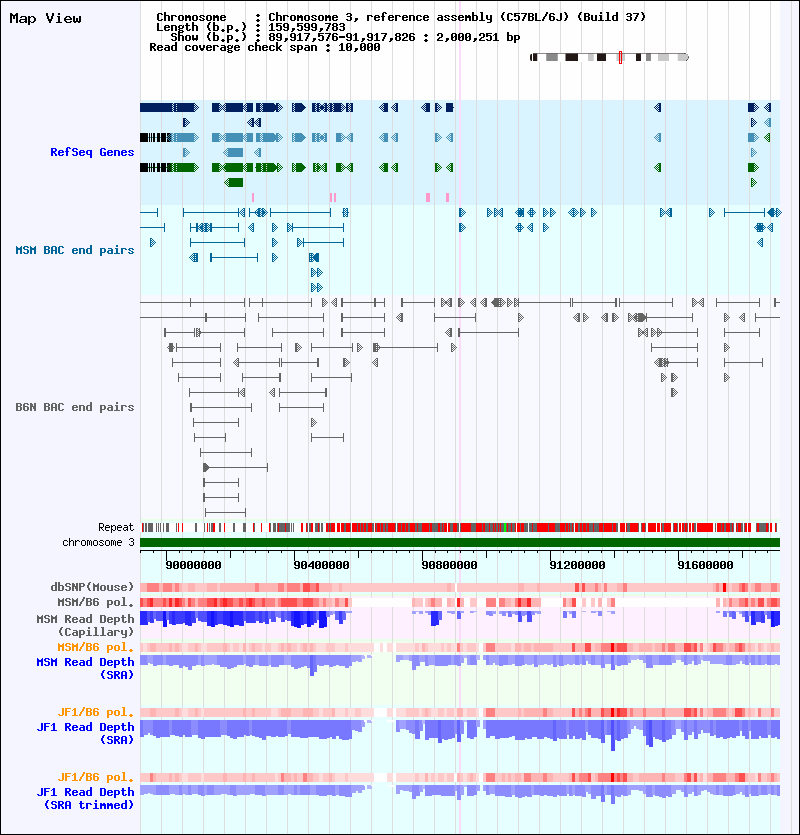Image resolution: width=800 pixels, height=835 pixels.
Task: Click the isolated dark blue gene arrow near 91500000
Action: pos(658,108)
